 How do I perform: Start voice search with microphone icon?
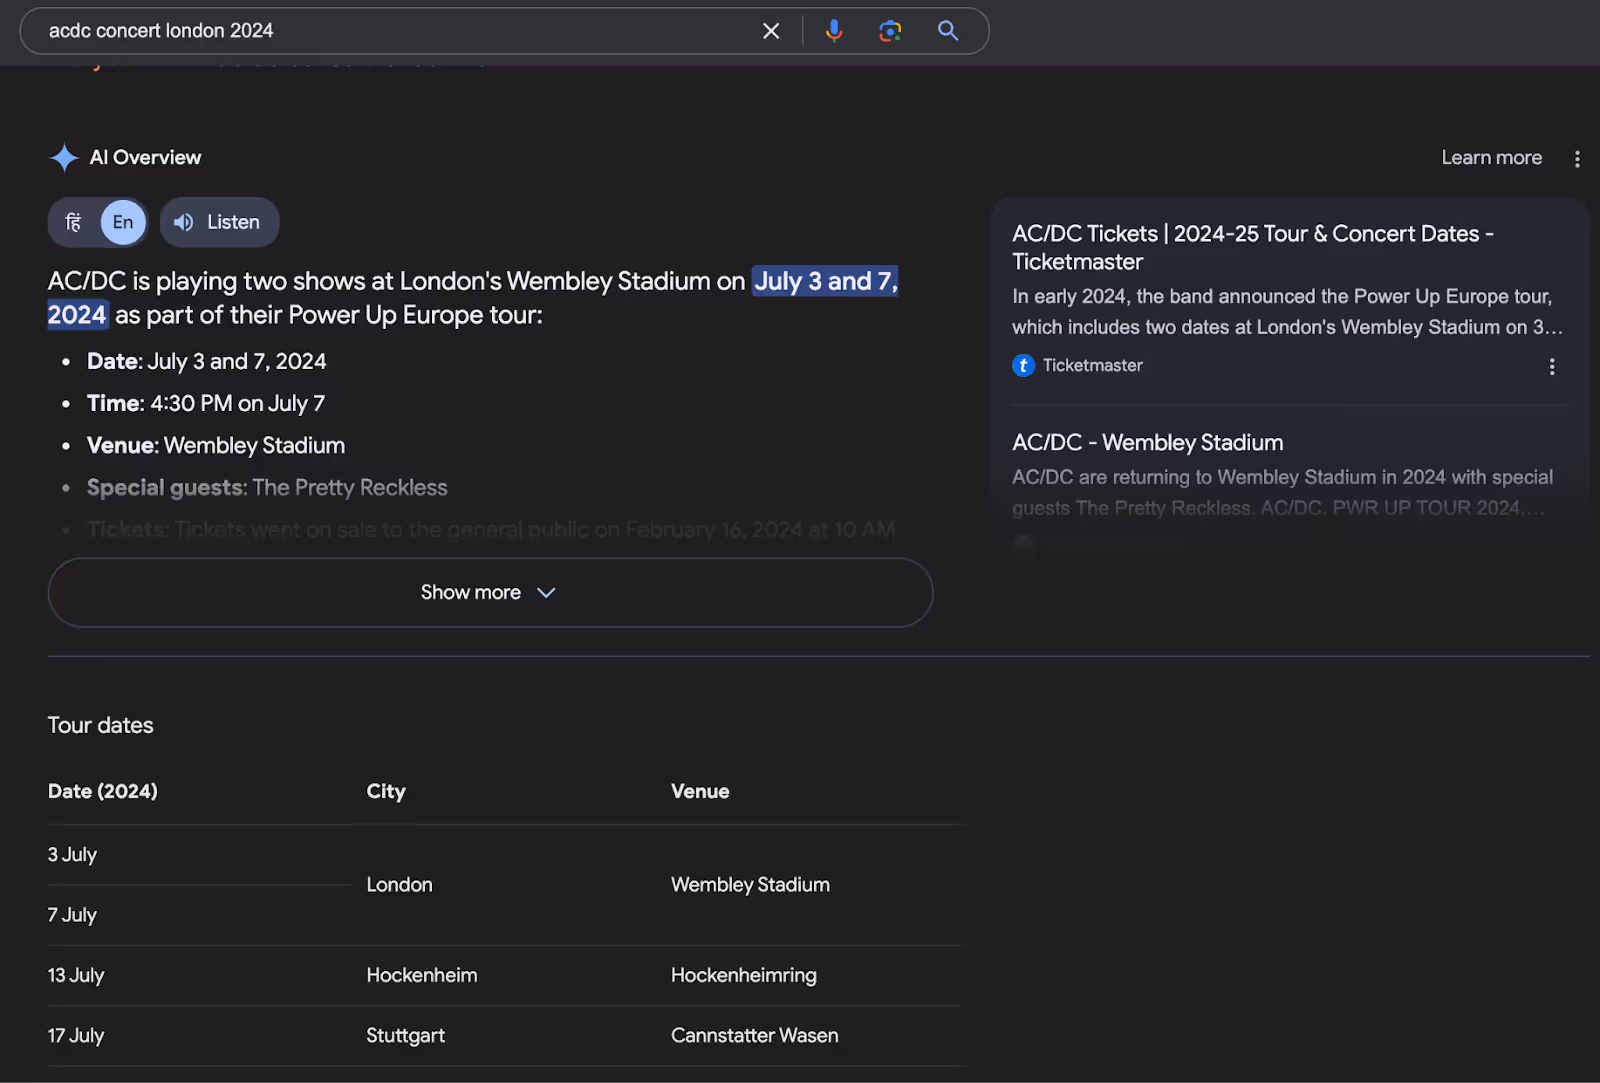click(834, 31)
